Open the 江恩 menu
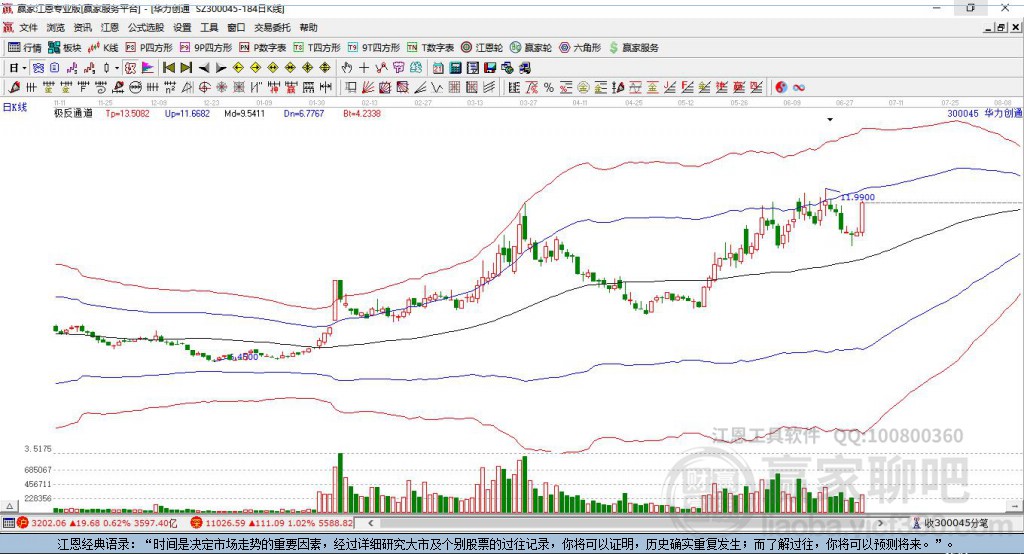Image resolution: width=1024 pixels, height=554 pixels. (110, 27)
